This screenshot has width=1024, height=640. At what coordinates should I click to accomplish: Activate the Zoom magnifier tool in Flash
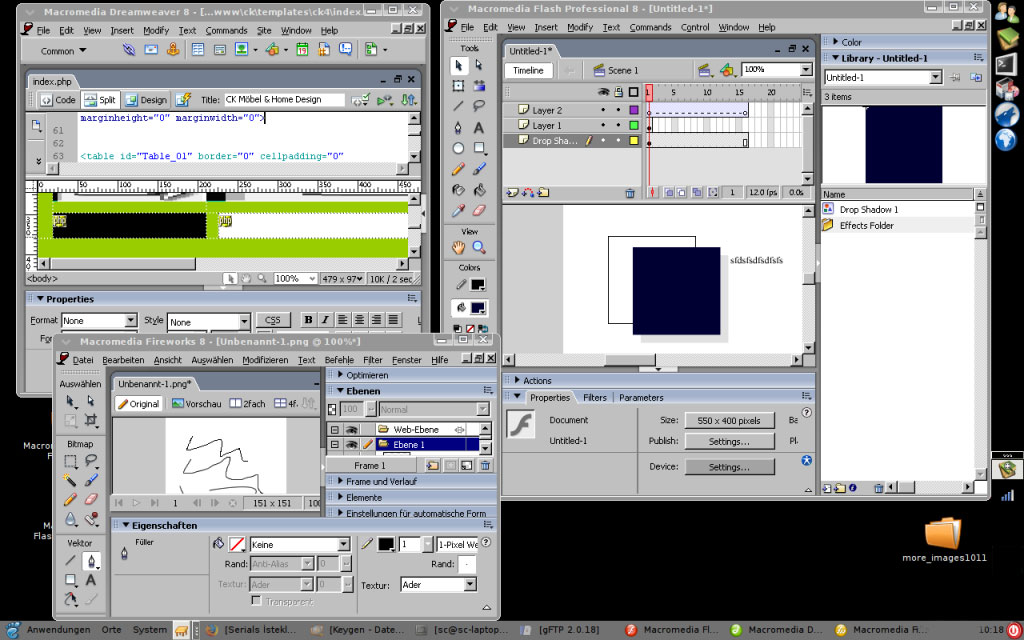[479, 247]
